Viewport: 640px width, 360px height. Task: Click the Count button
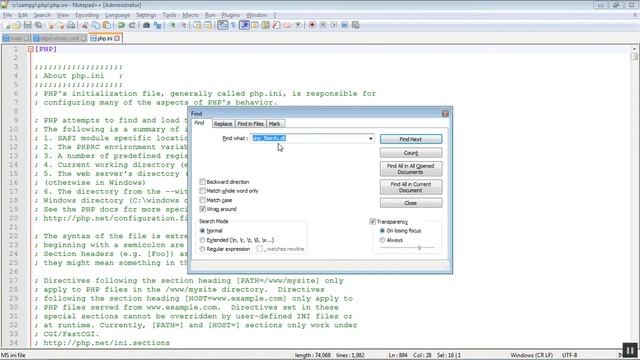tap(411, 153)
